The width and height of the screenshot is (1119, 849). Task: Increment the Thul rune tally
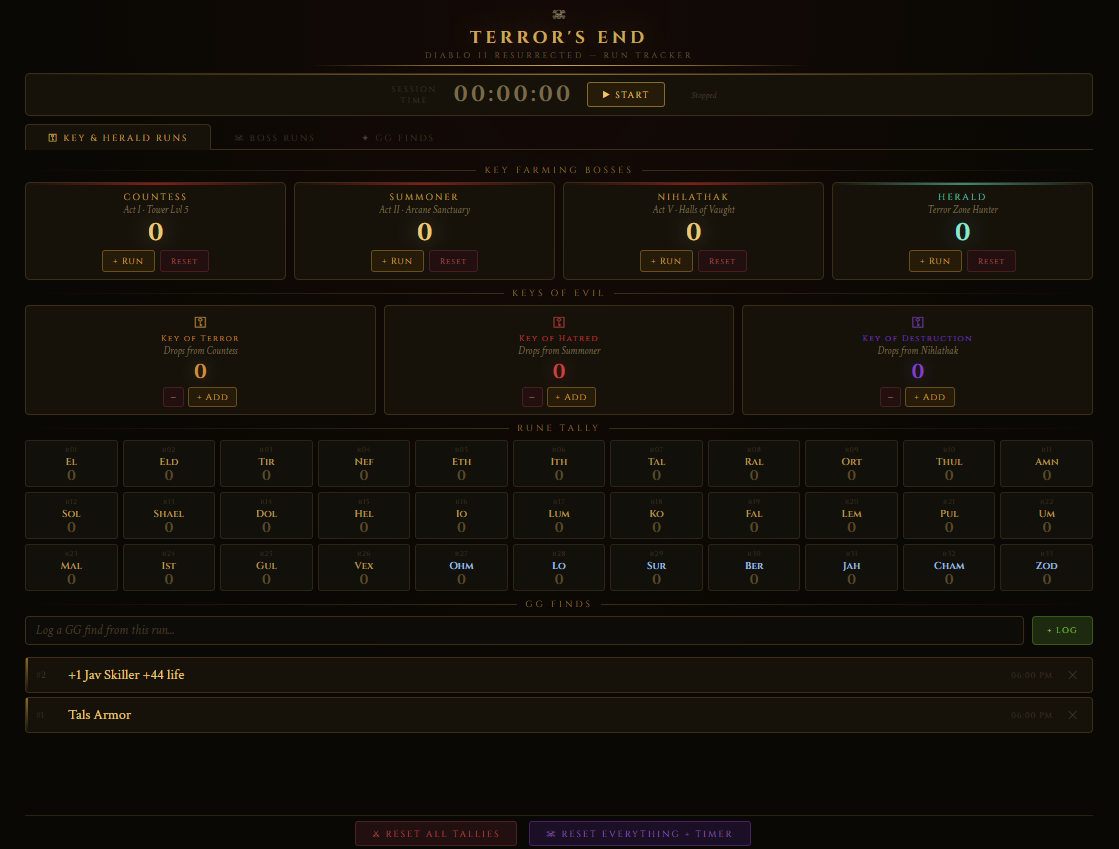(949, 463)
